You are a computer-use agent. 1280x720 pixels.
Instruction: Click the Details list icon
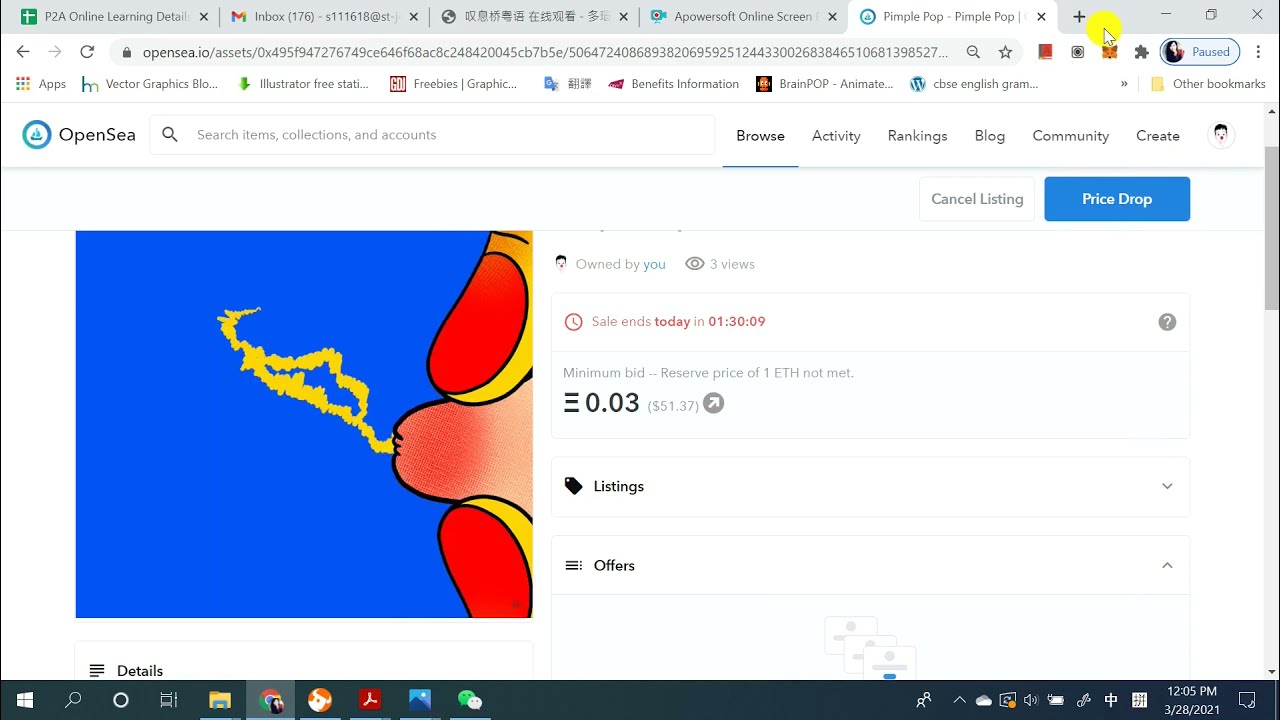click(97, 671)
